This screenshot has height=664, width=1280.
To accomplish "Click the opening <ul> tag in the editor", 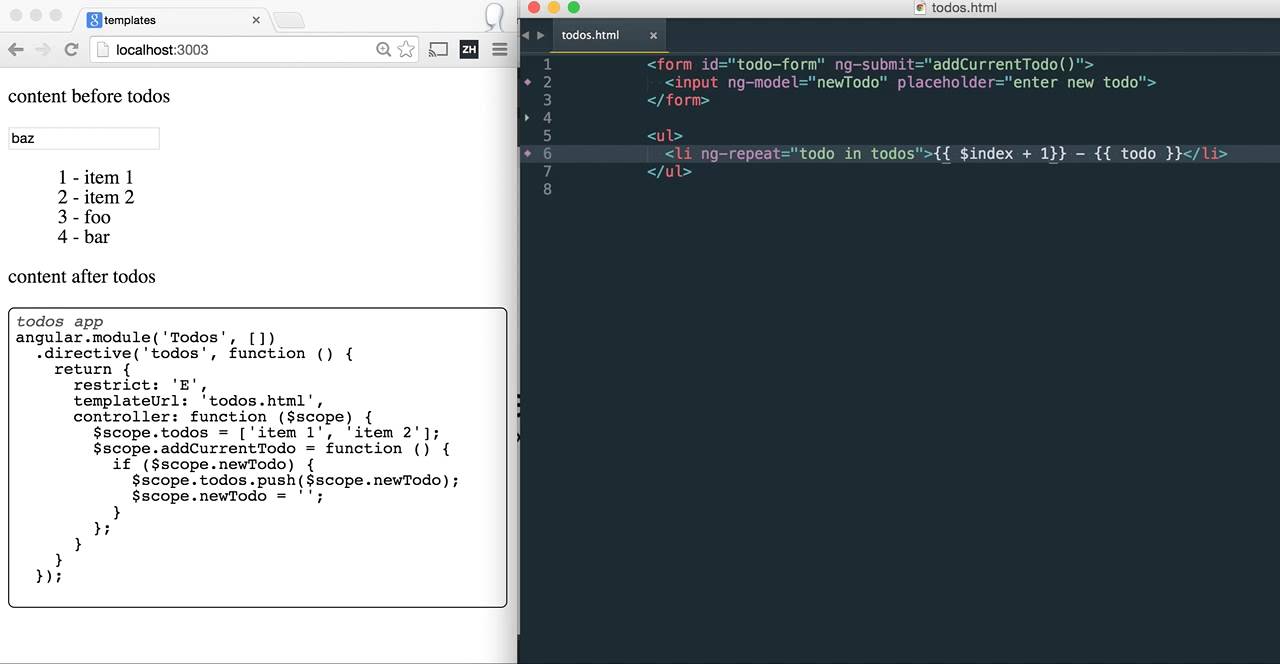I will (x=665, y=135).
